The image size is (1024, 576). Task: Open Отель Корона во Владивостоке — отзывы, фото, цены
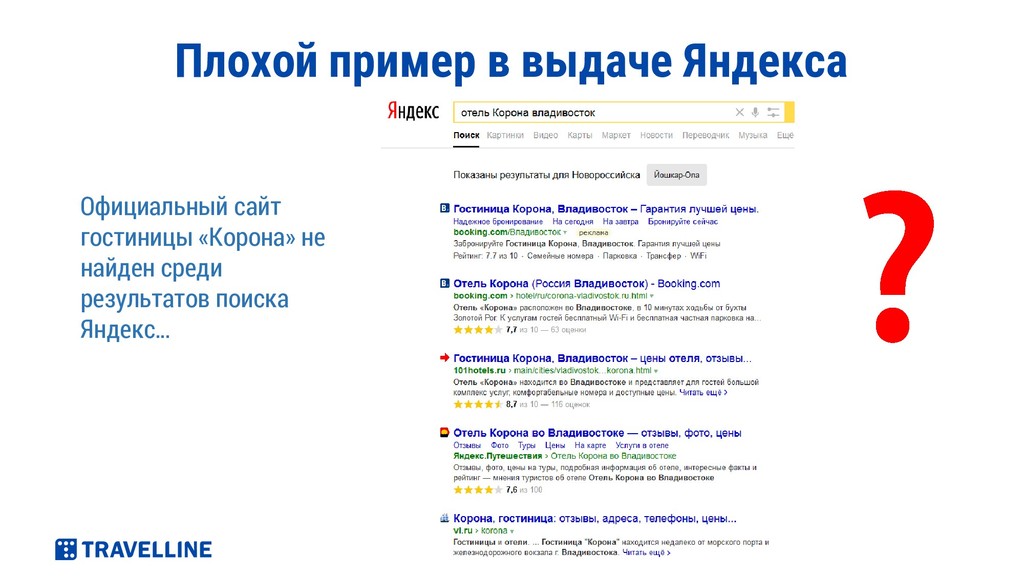point(597,432)
